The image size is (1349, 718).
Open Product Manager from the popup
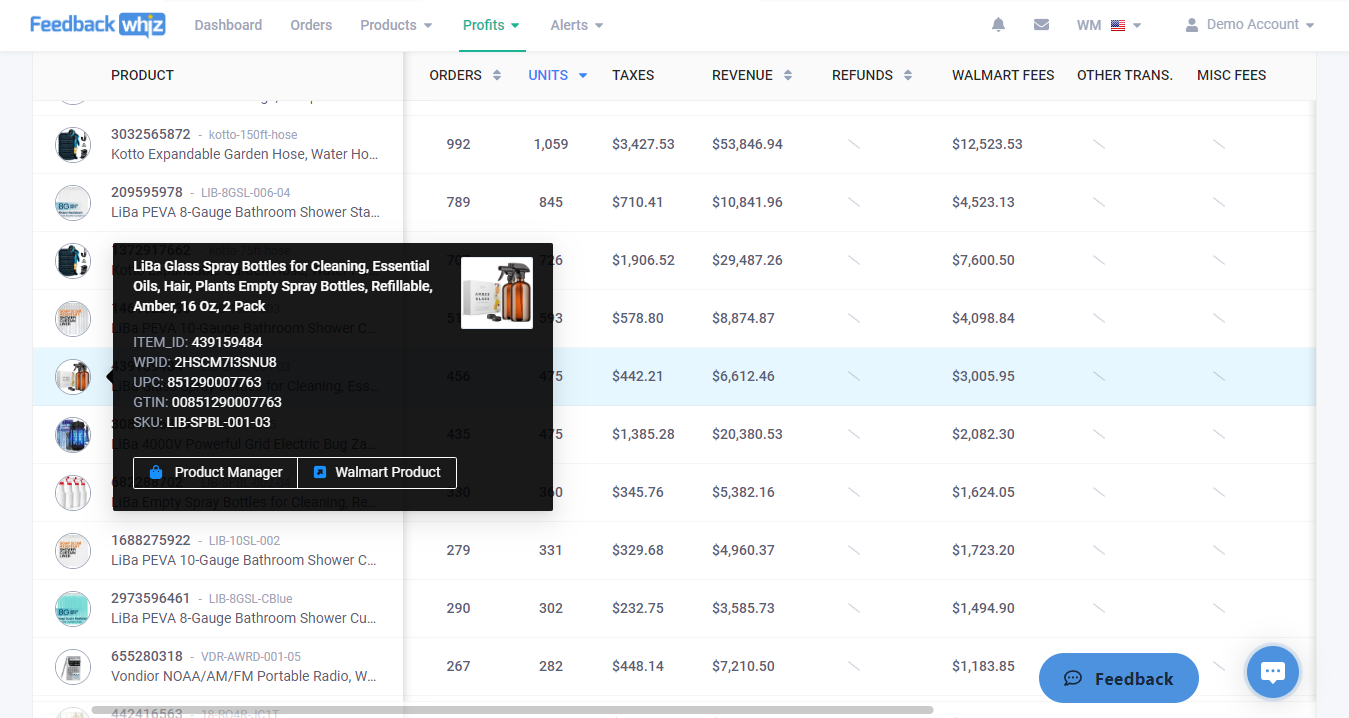pos(215,472)
